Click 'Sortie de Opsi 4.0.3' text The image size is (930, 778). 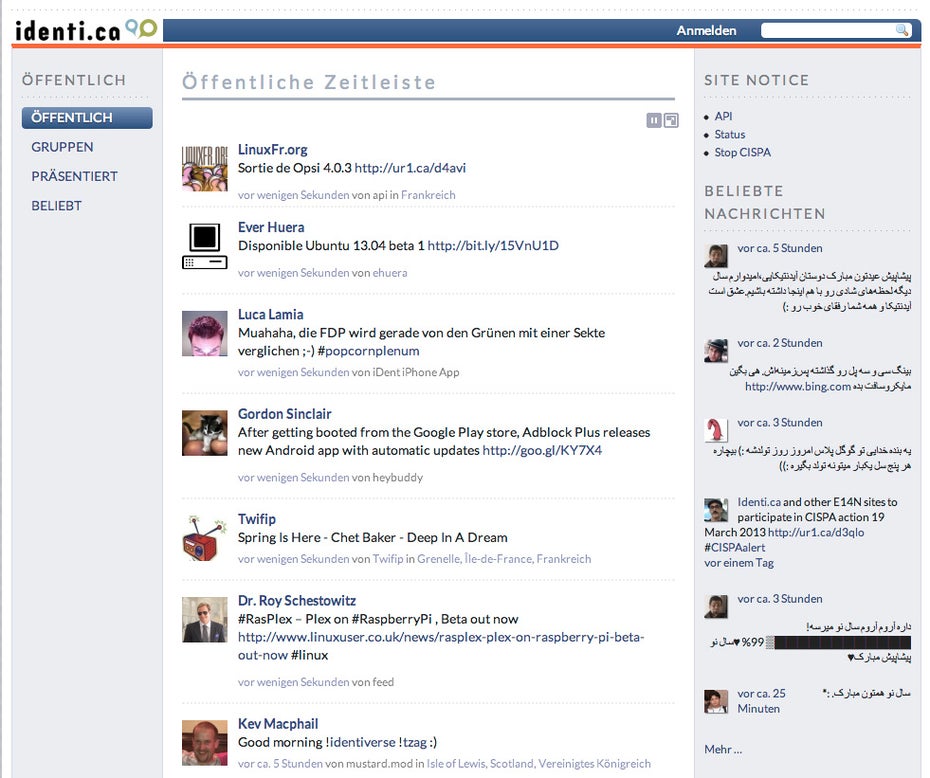[295, 168]
